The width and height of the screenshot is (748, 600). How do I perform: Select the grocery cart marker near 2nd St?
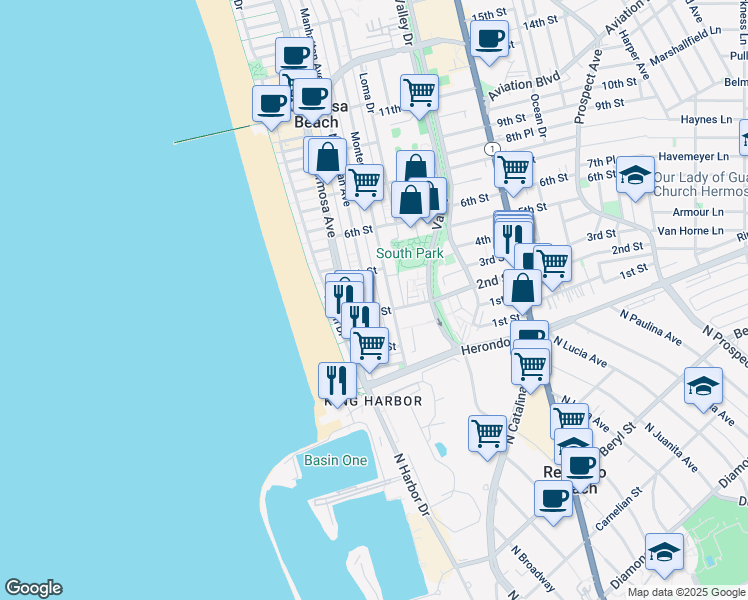click(552, 265)
